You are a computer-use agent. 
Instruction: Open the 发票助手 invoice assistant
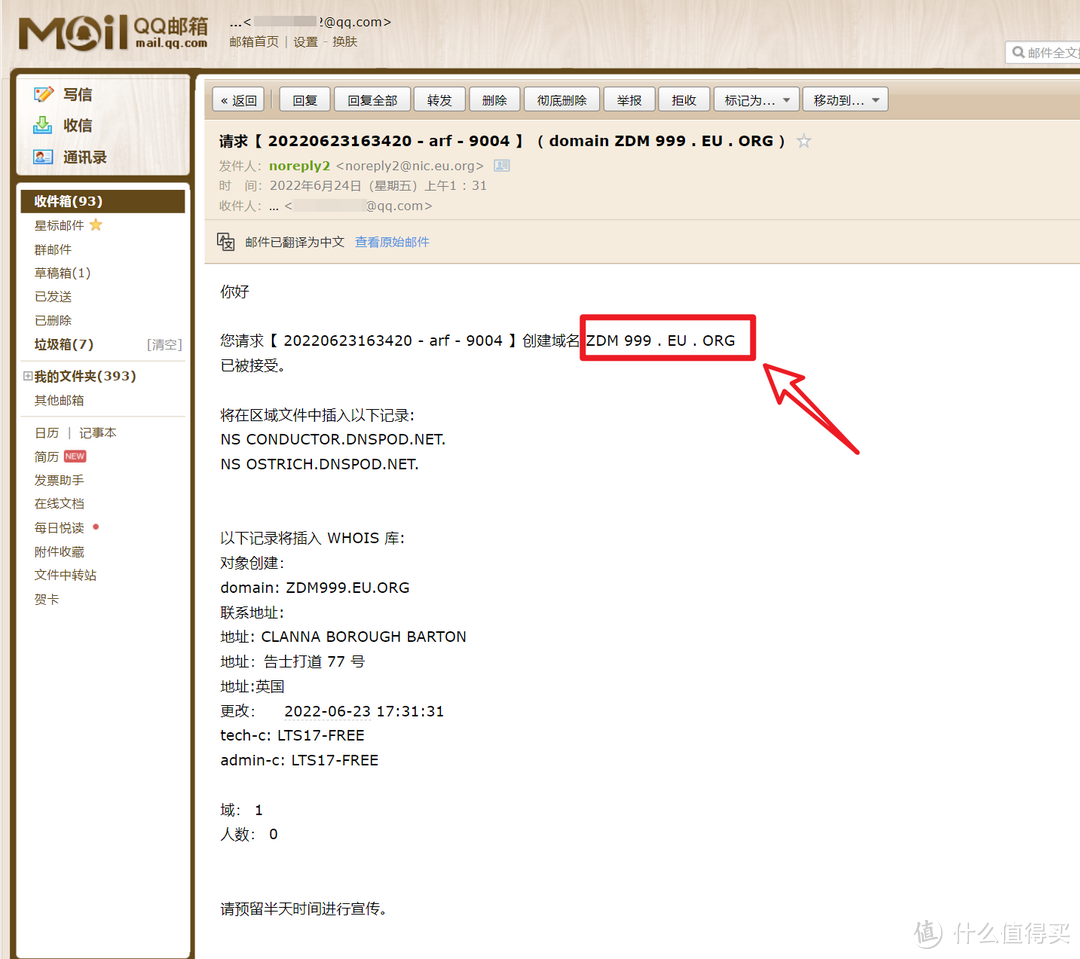pos(59,480)
